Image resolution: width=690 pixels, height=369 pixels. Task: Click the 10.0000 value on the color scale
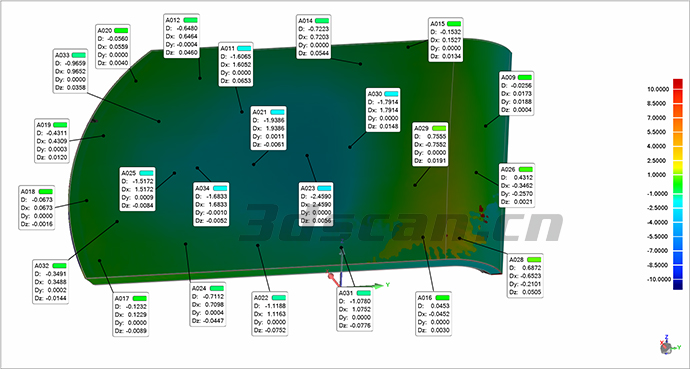pos(657,89)
